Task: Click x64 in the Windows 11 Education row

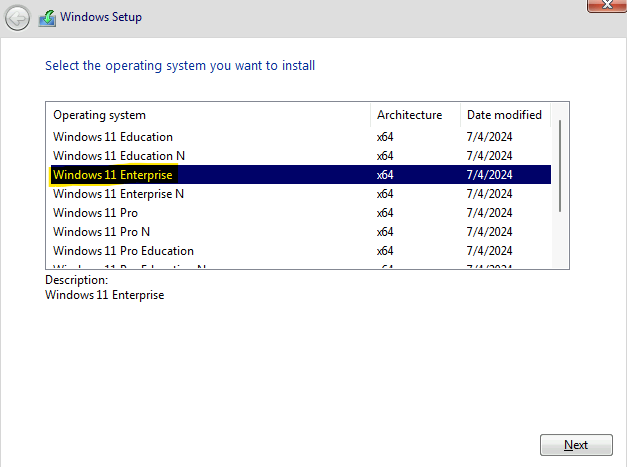Action: click(x=385, y=137)
